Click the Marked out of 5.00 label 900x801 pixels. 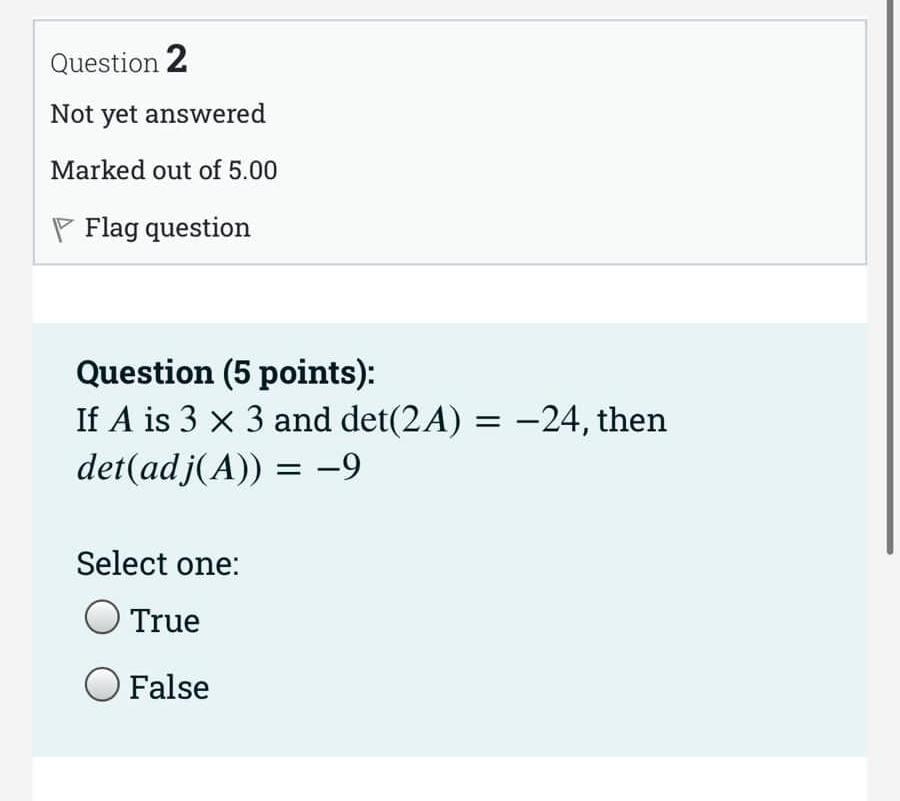coord(164,170)
